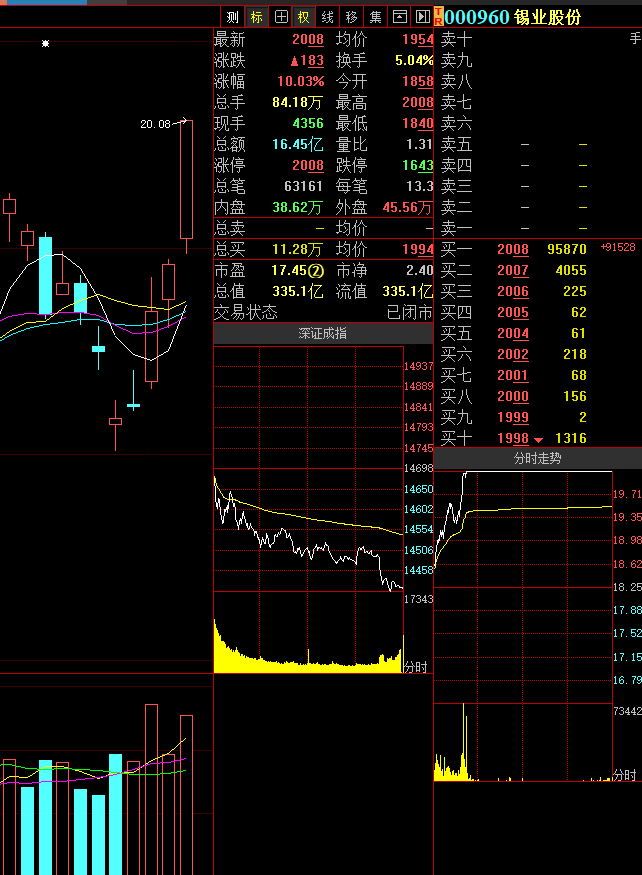Click the circled 2 beside 市盈 value
The image size is (642, 875).
click(x=316, y=271)
